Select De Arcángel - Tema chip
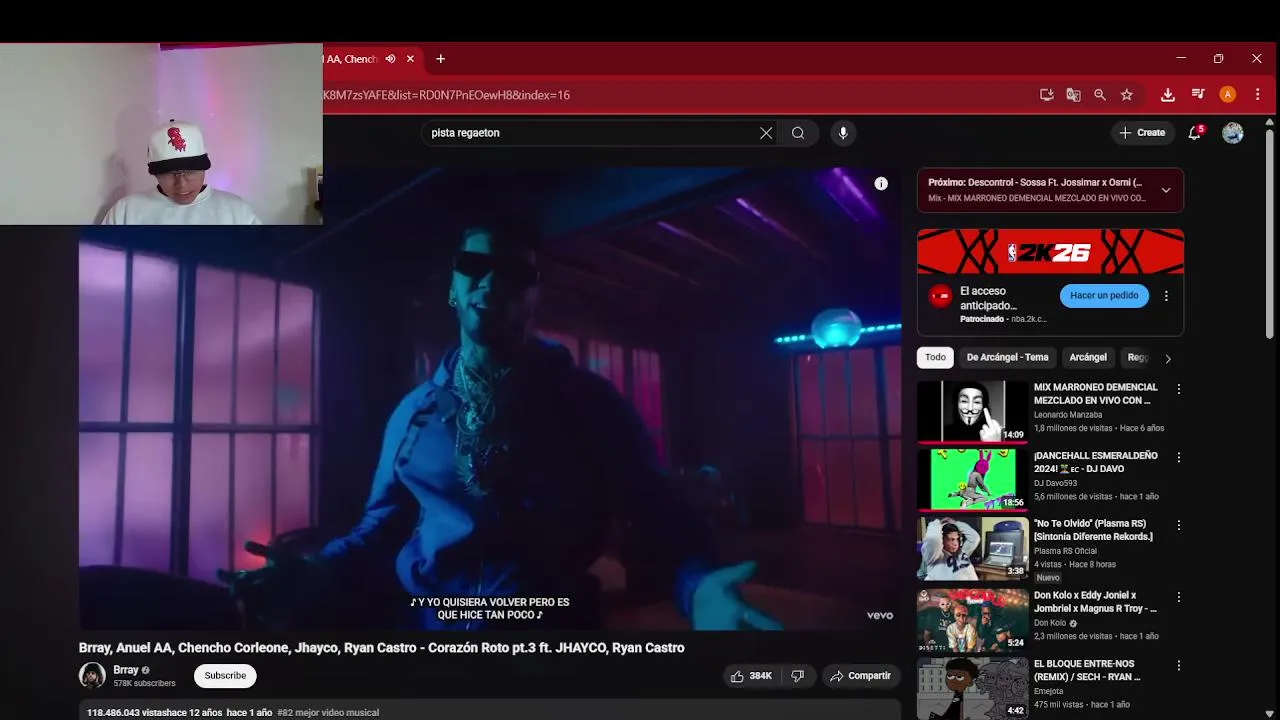 click(x=1007, y=357)
